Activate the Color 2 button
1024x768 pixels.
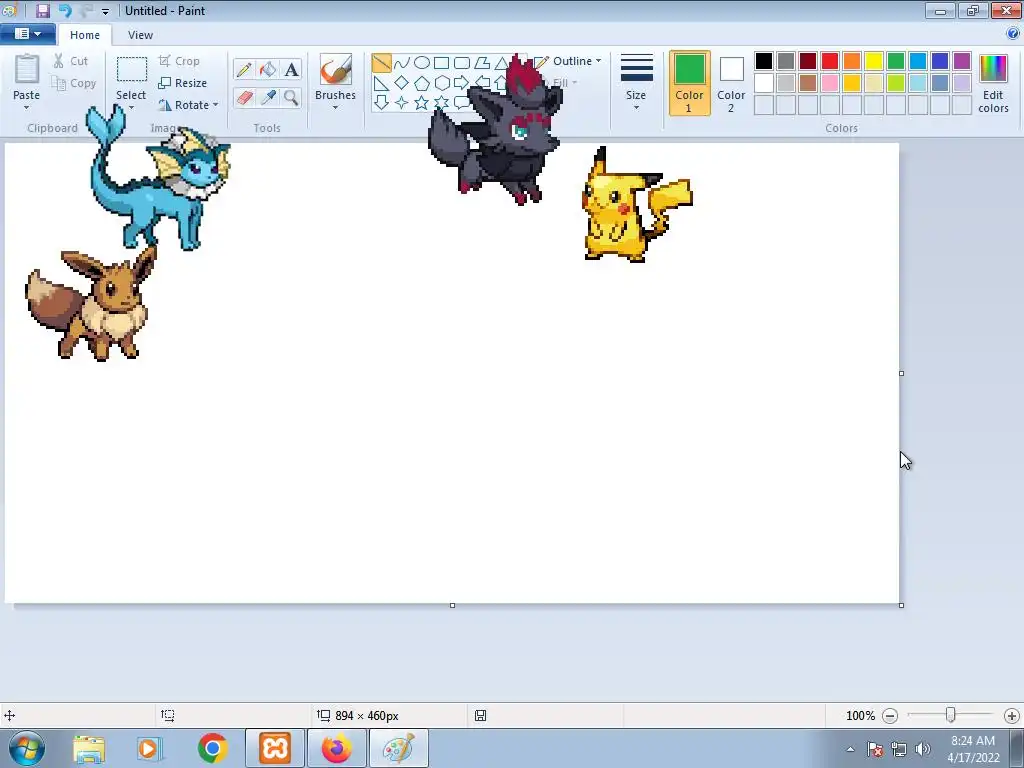731,83
